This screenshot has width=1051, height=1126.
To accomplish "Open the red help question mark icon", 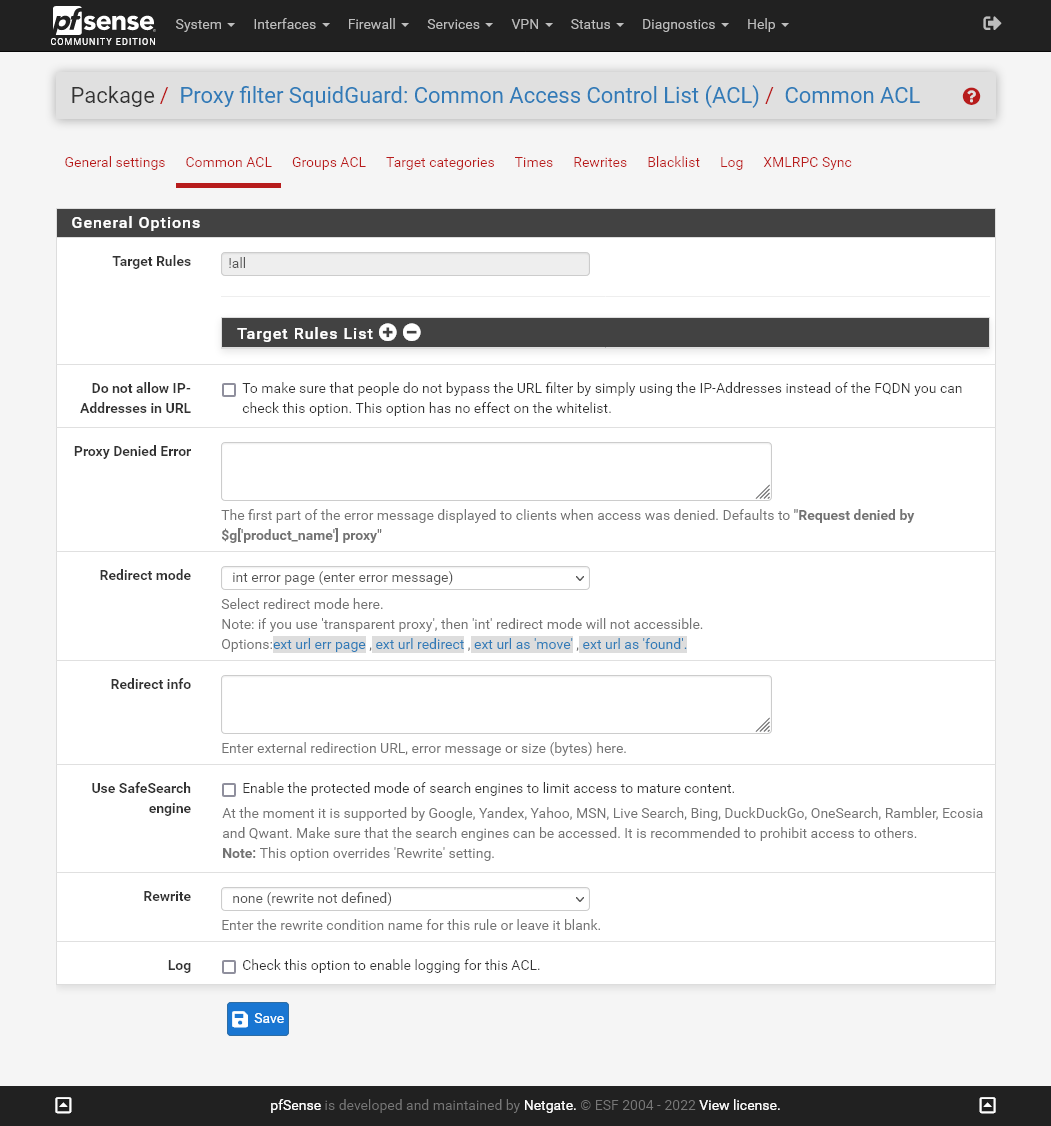I will tap(971, 96).
